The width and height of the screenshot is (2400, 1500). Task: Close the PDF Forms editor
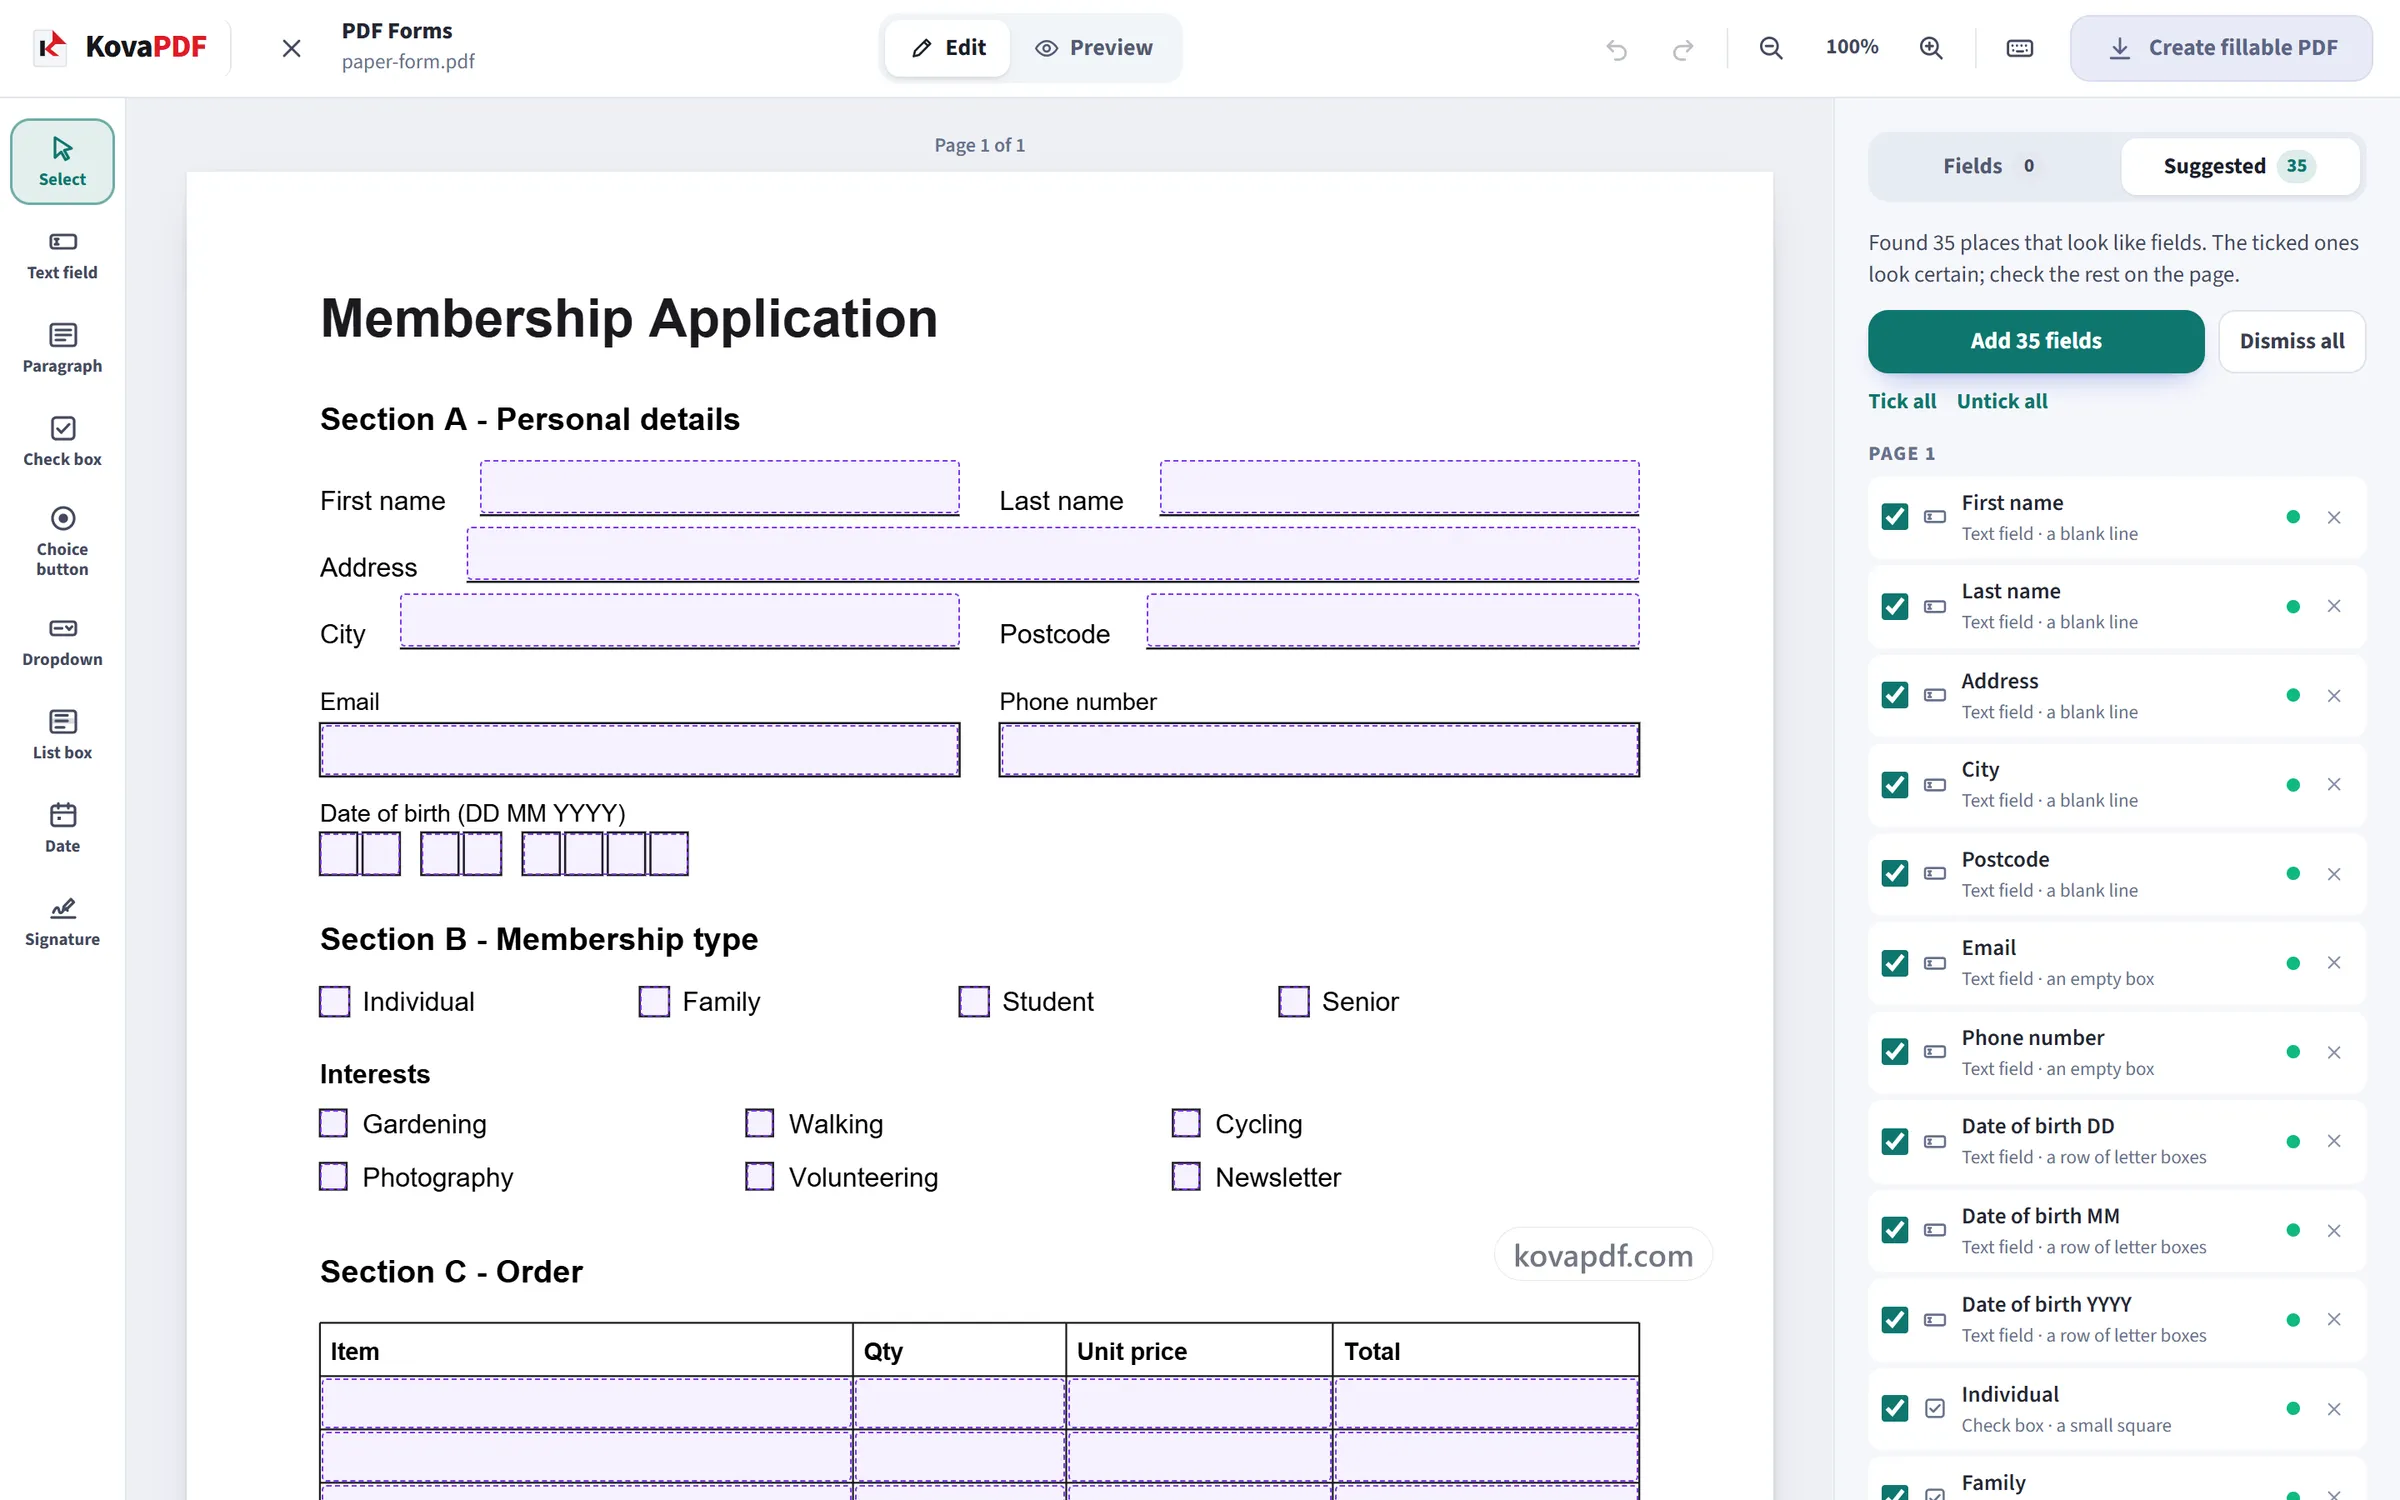[291, 48]
